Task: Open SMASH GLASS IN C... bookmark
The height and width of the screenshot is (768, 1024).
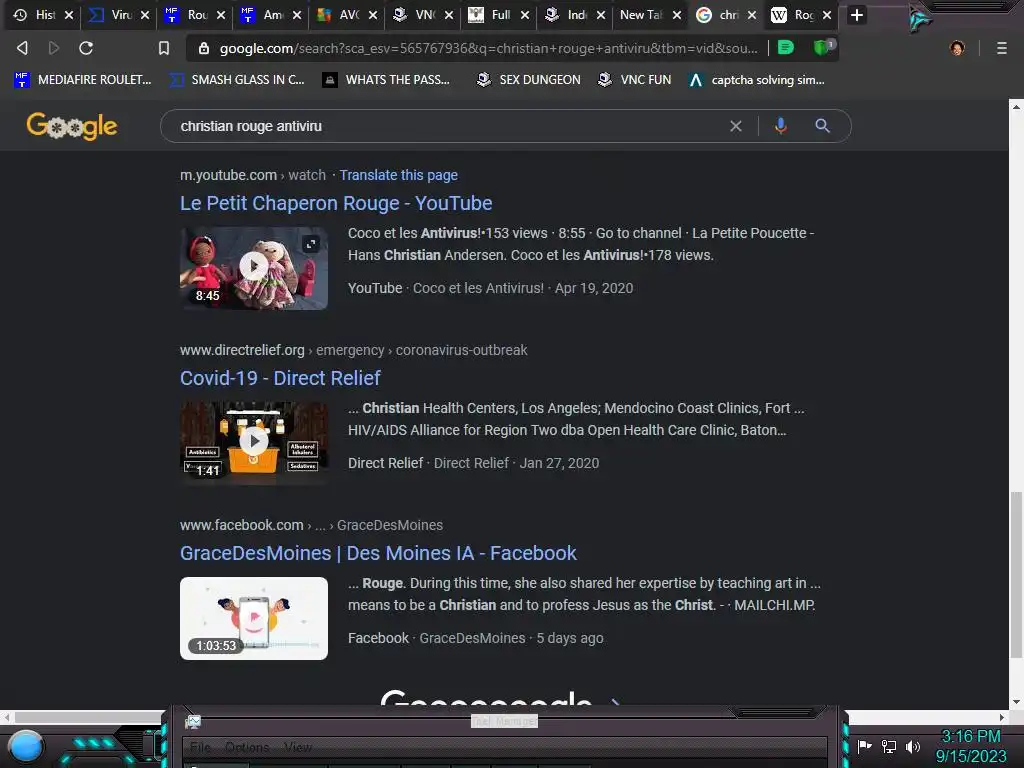Action: [237, 80]
